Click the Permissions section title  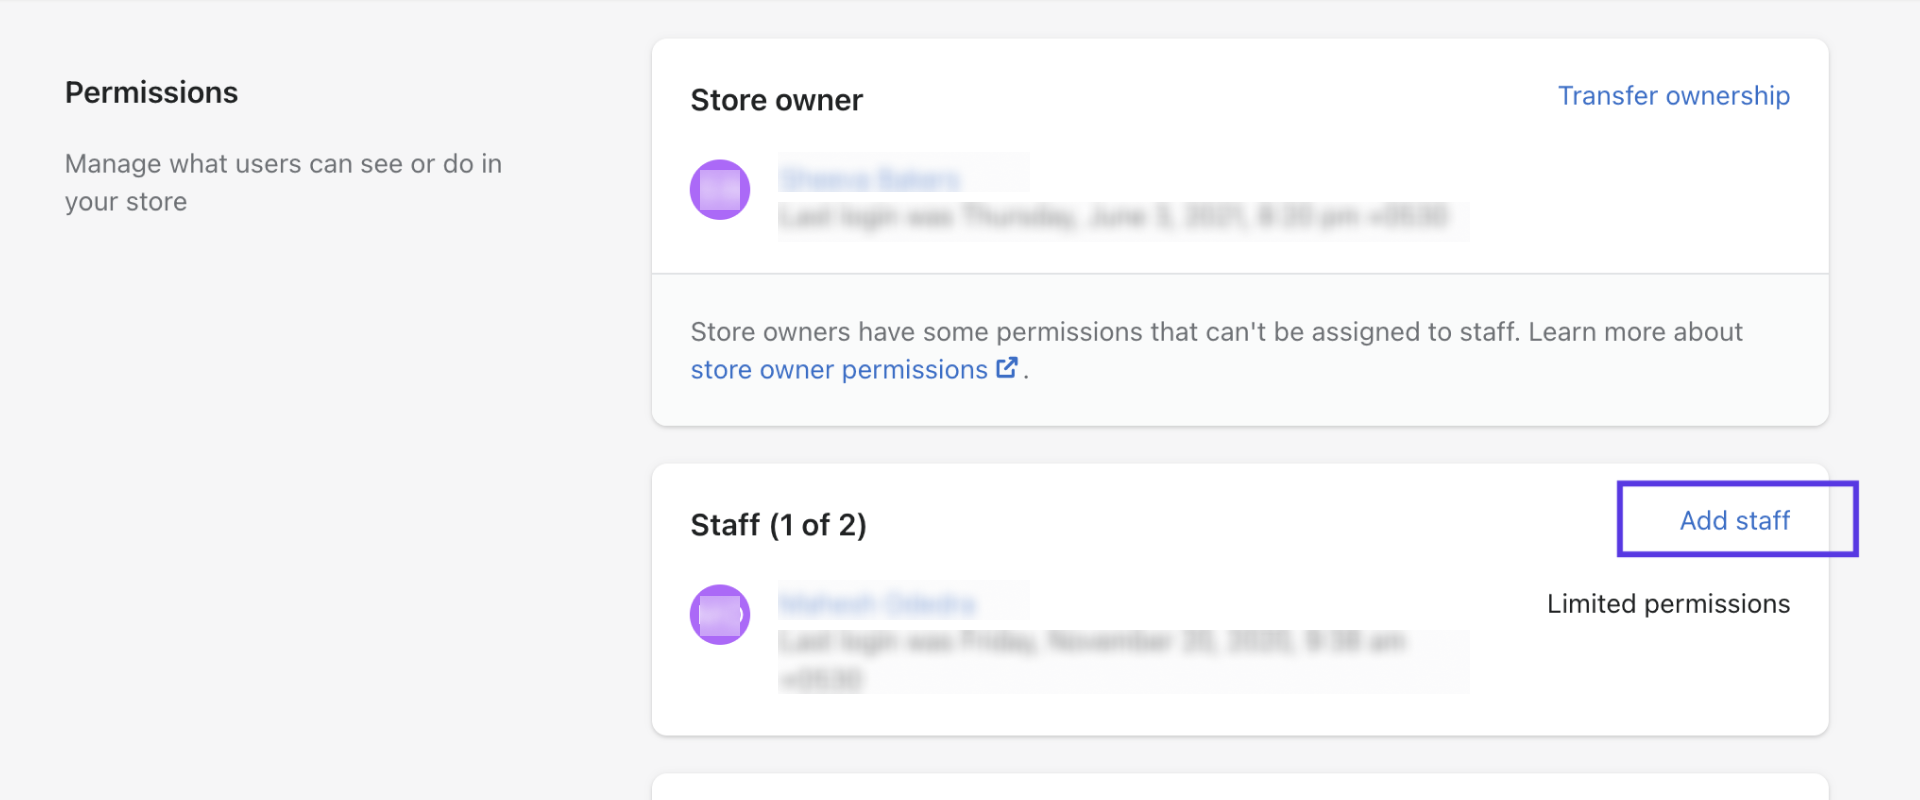(x=152, y=93)
